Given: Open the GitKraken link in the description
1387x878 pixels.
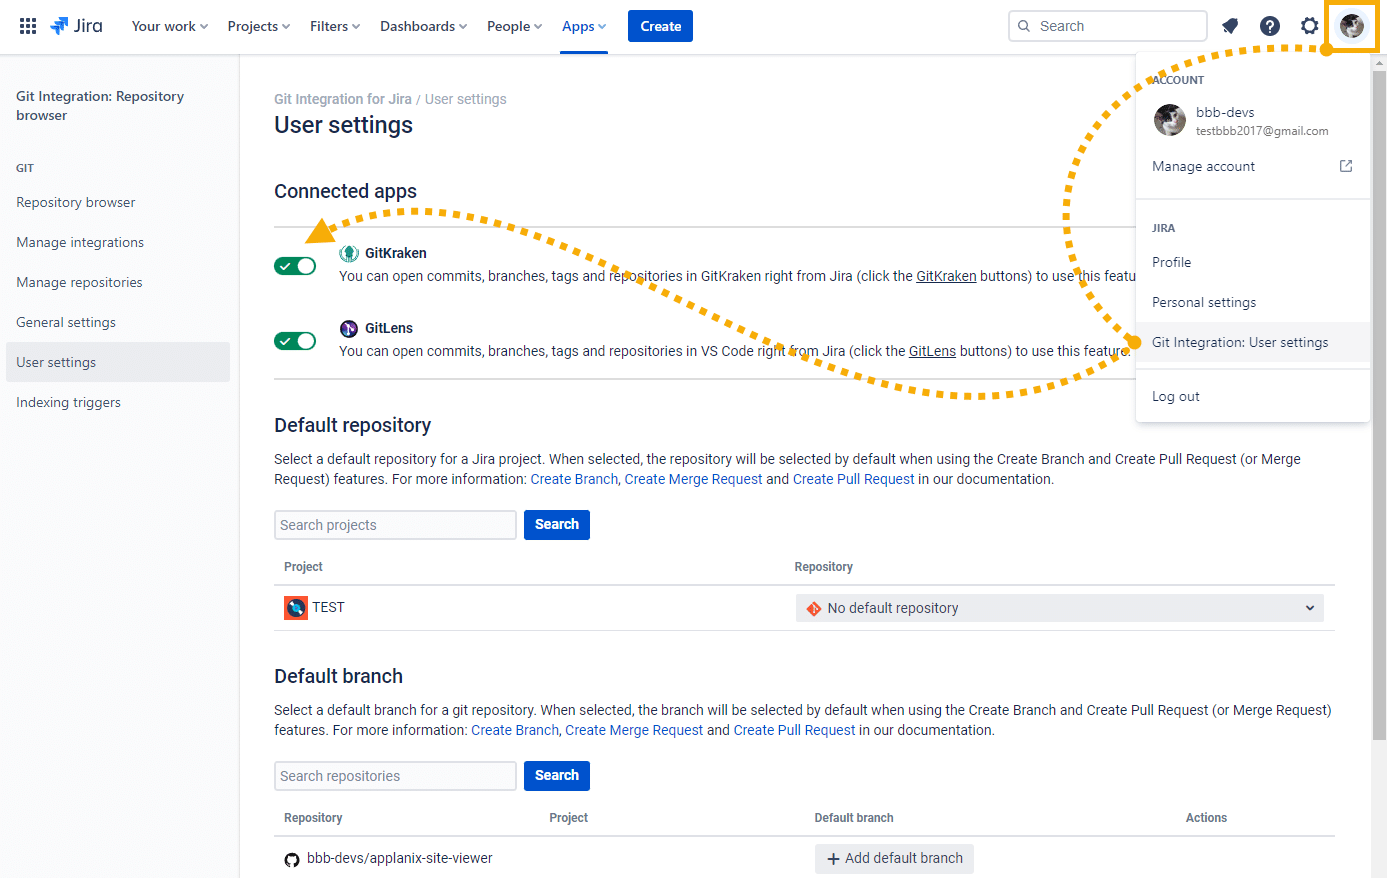Looking at the screenshot, I should click(946, 276).
